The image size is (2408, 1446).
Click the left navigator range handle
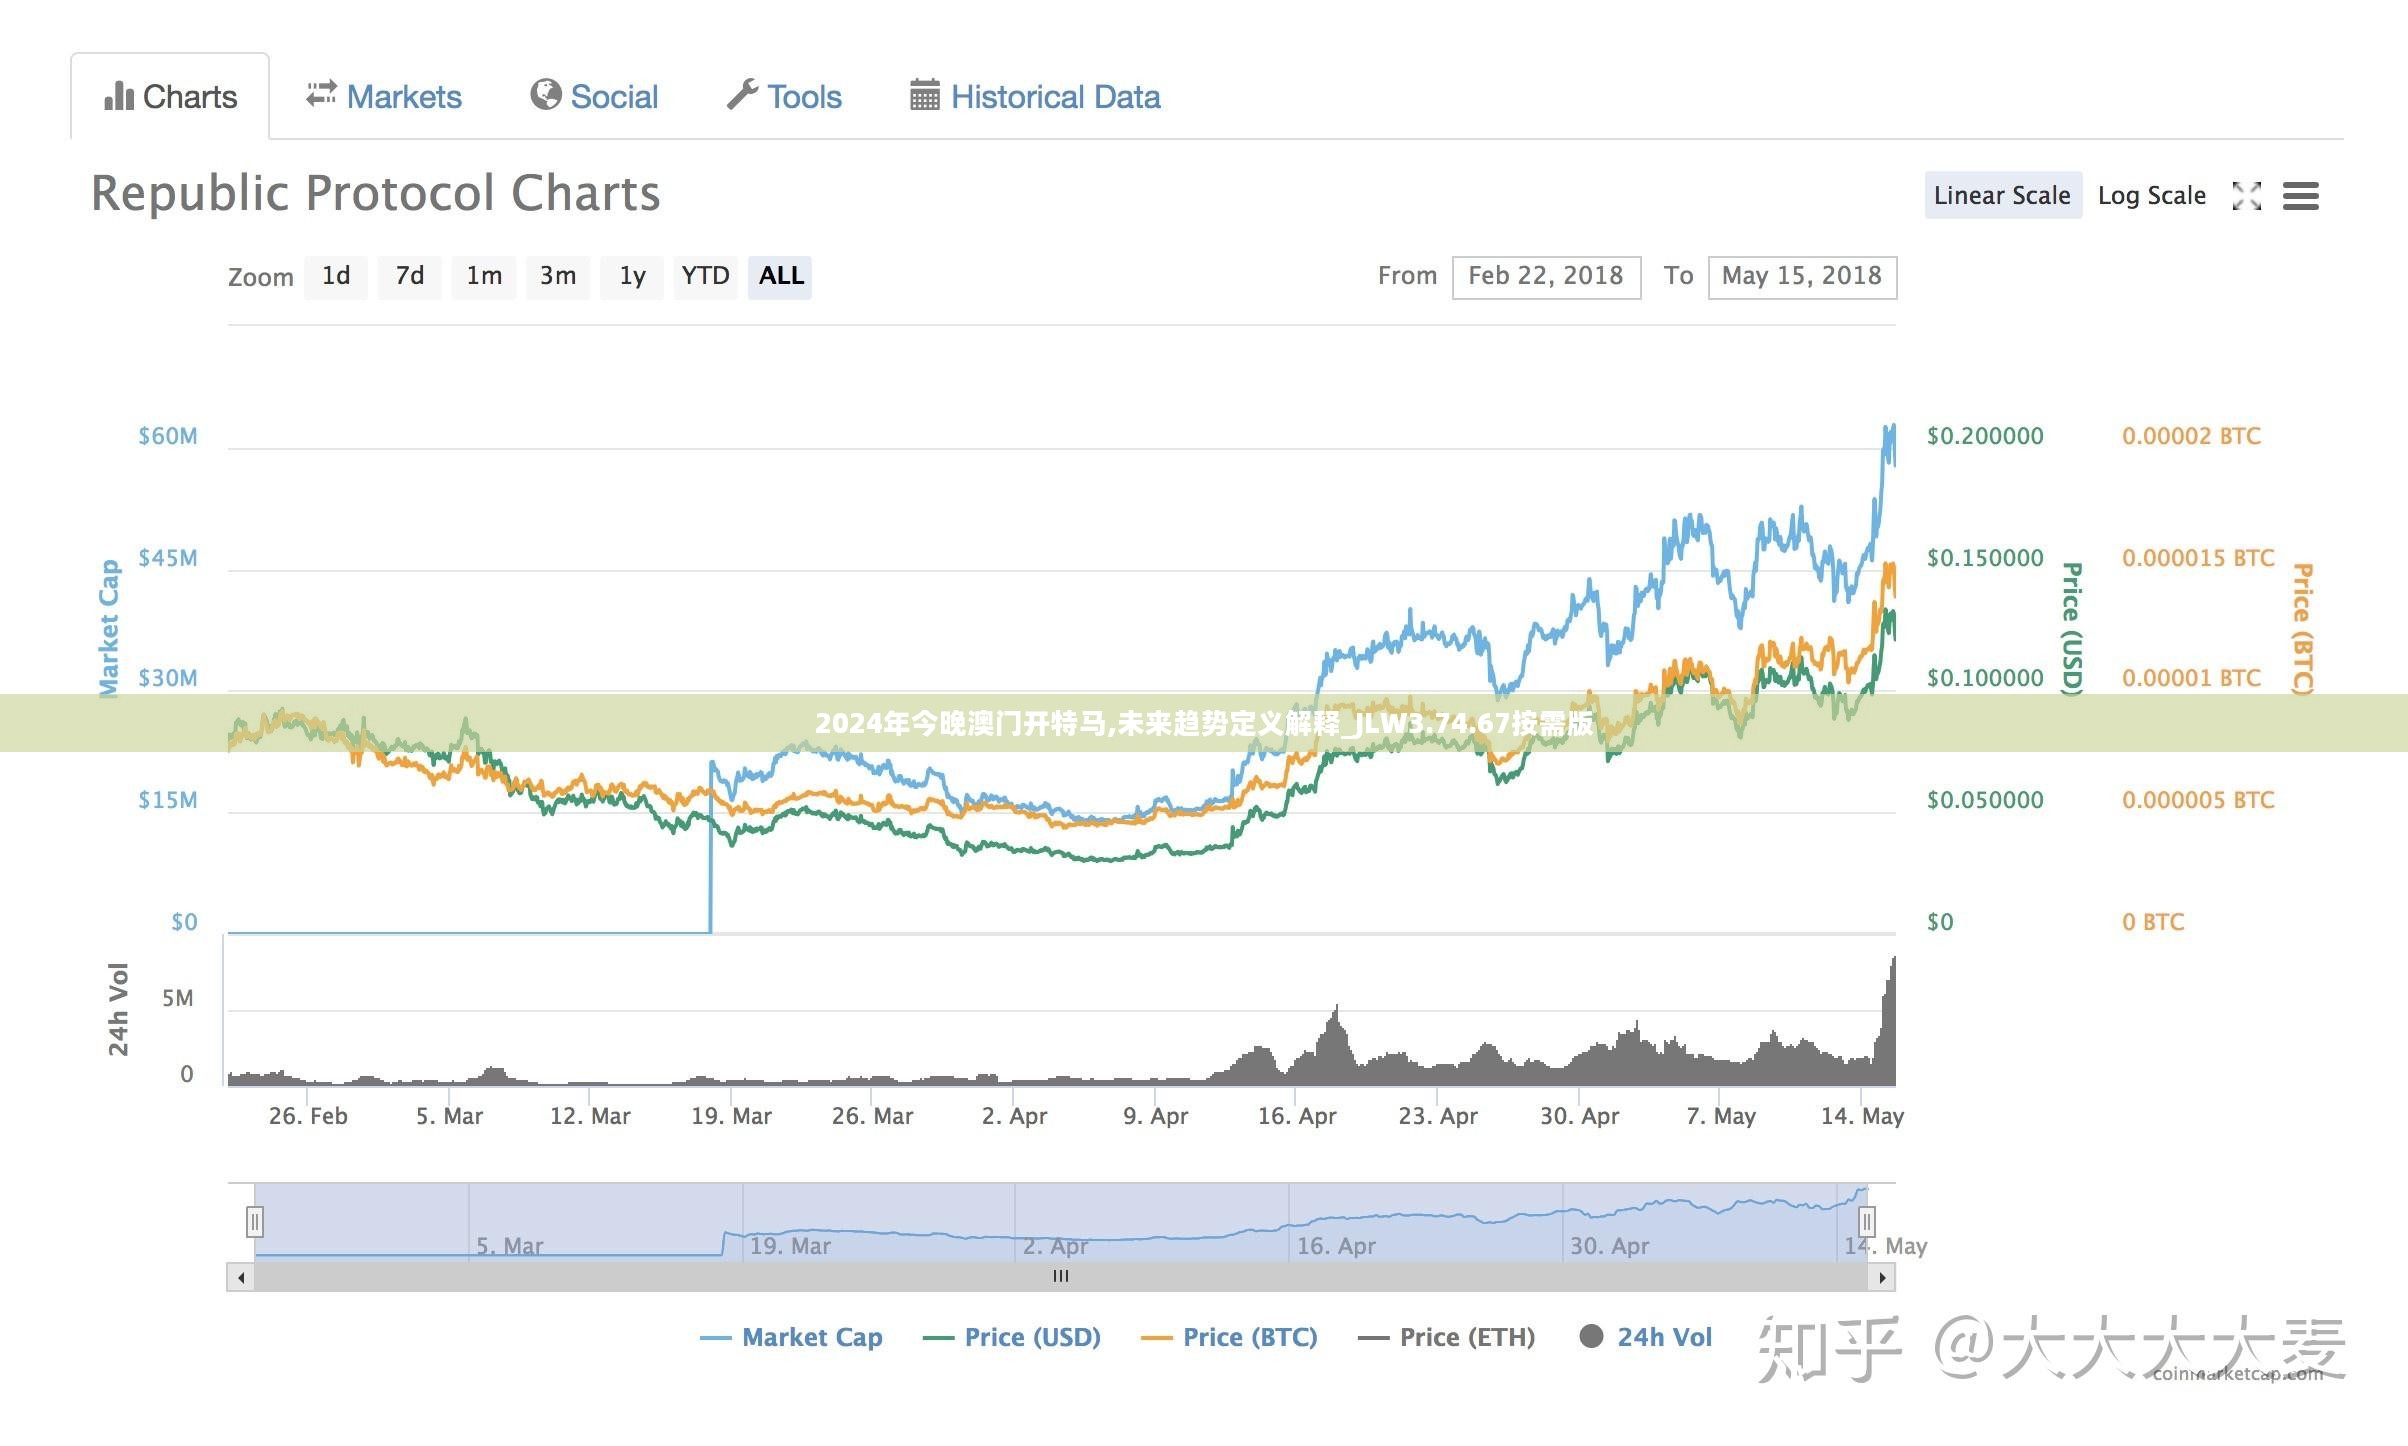[255, 1221]
